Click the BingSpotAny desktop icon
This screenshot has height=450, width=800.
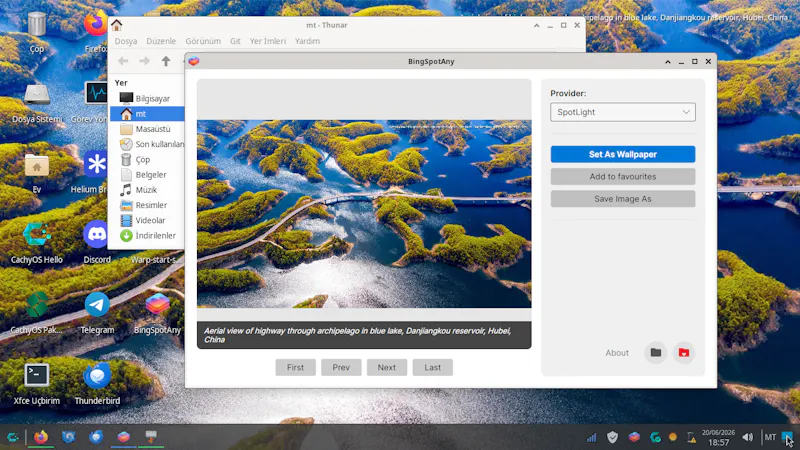click(x=158, y=305)
